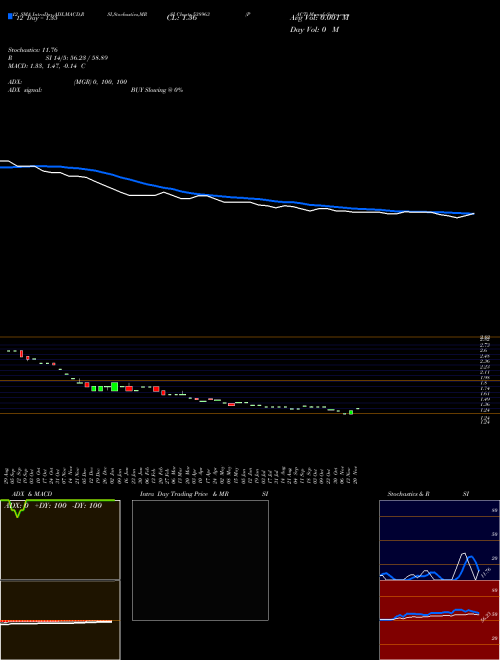Click the large green candle near 02 Jan
The height and width of the screenshot is (660, 500).
tap(114, 386)
